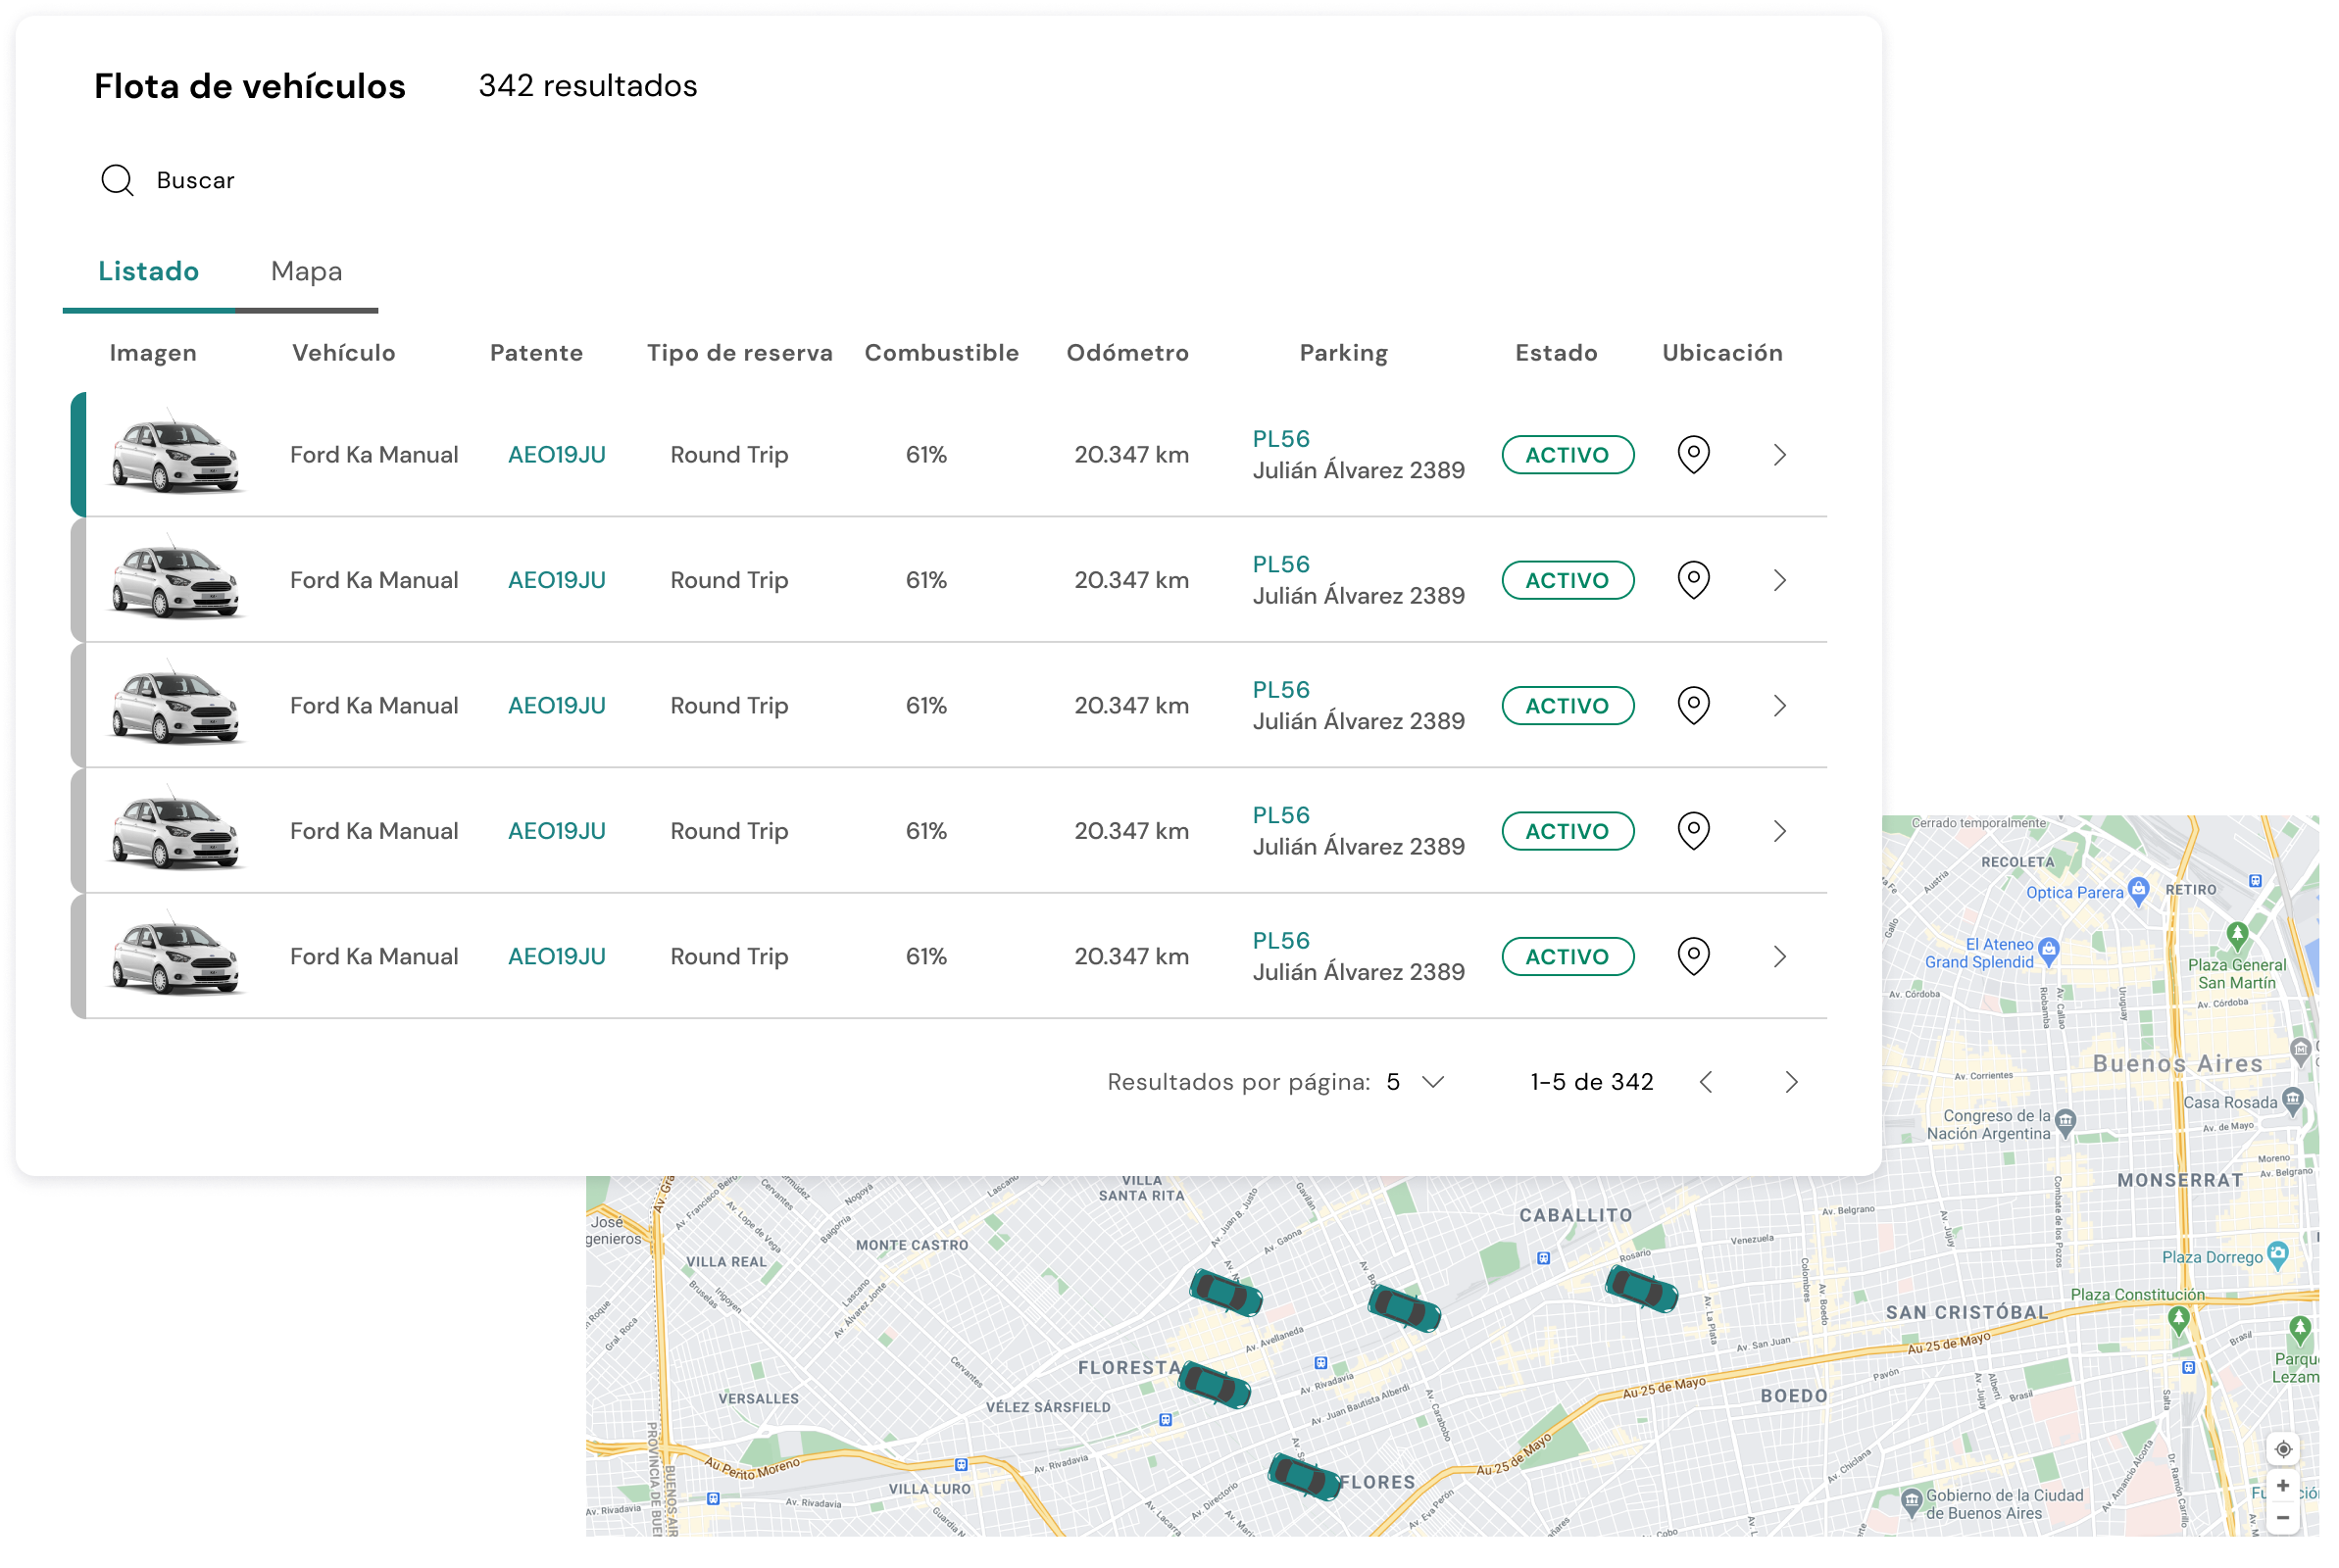
Task: Click the search magnifier icon
Action: click(x=118, y=178)
